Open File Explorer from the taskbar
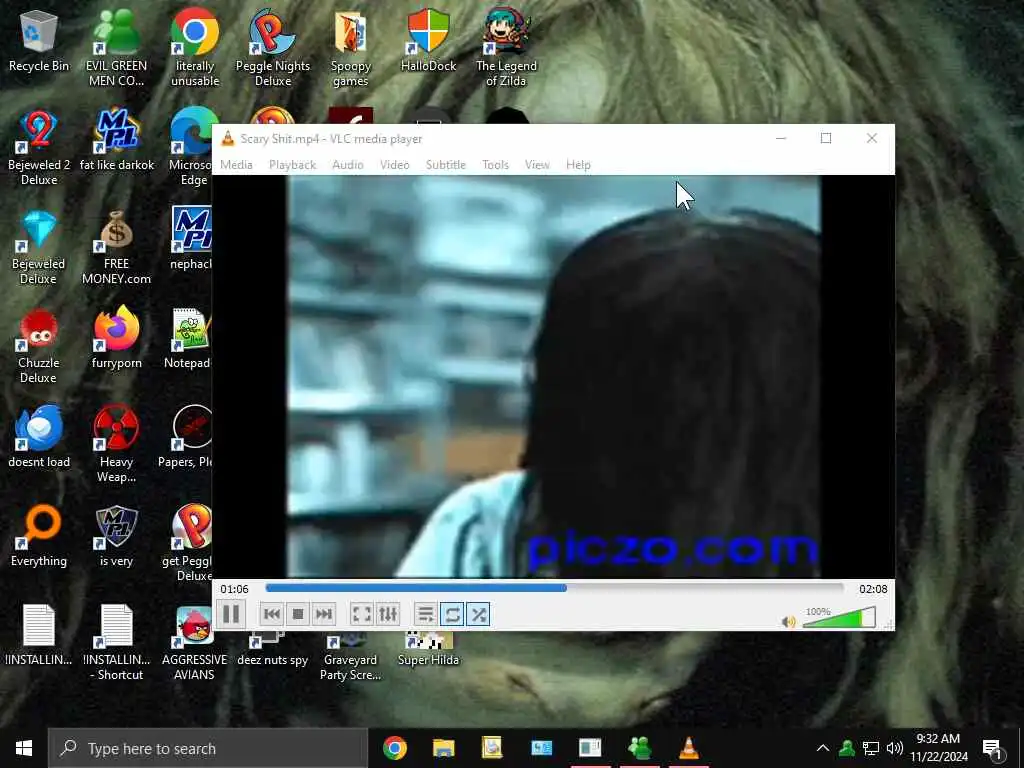 coord(443,748)
